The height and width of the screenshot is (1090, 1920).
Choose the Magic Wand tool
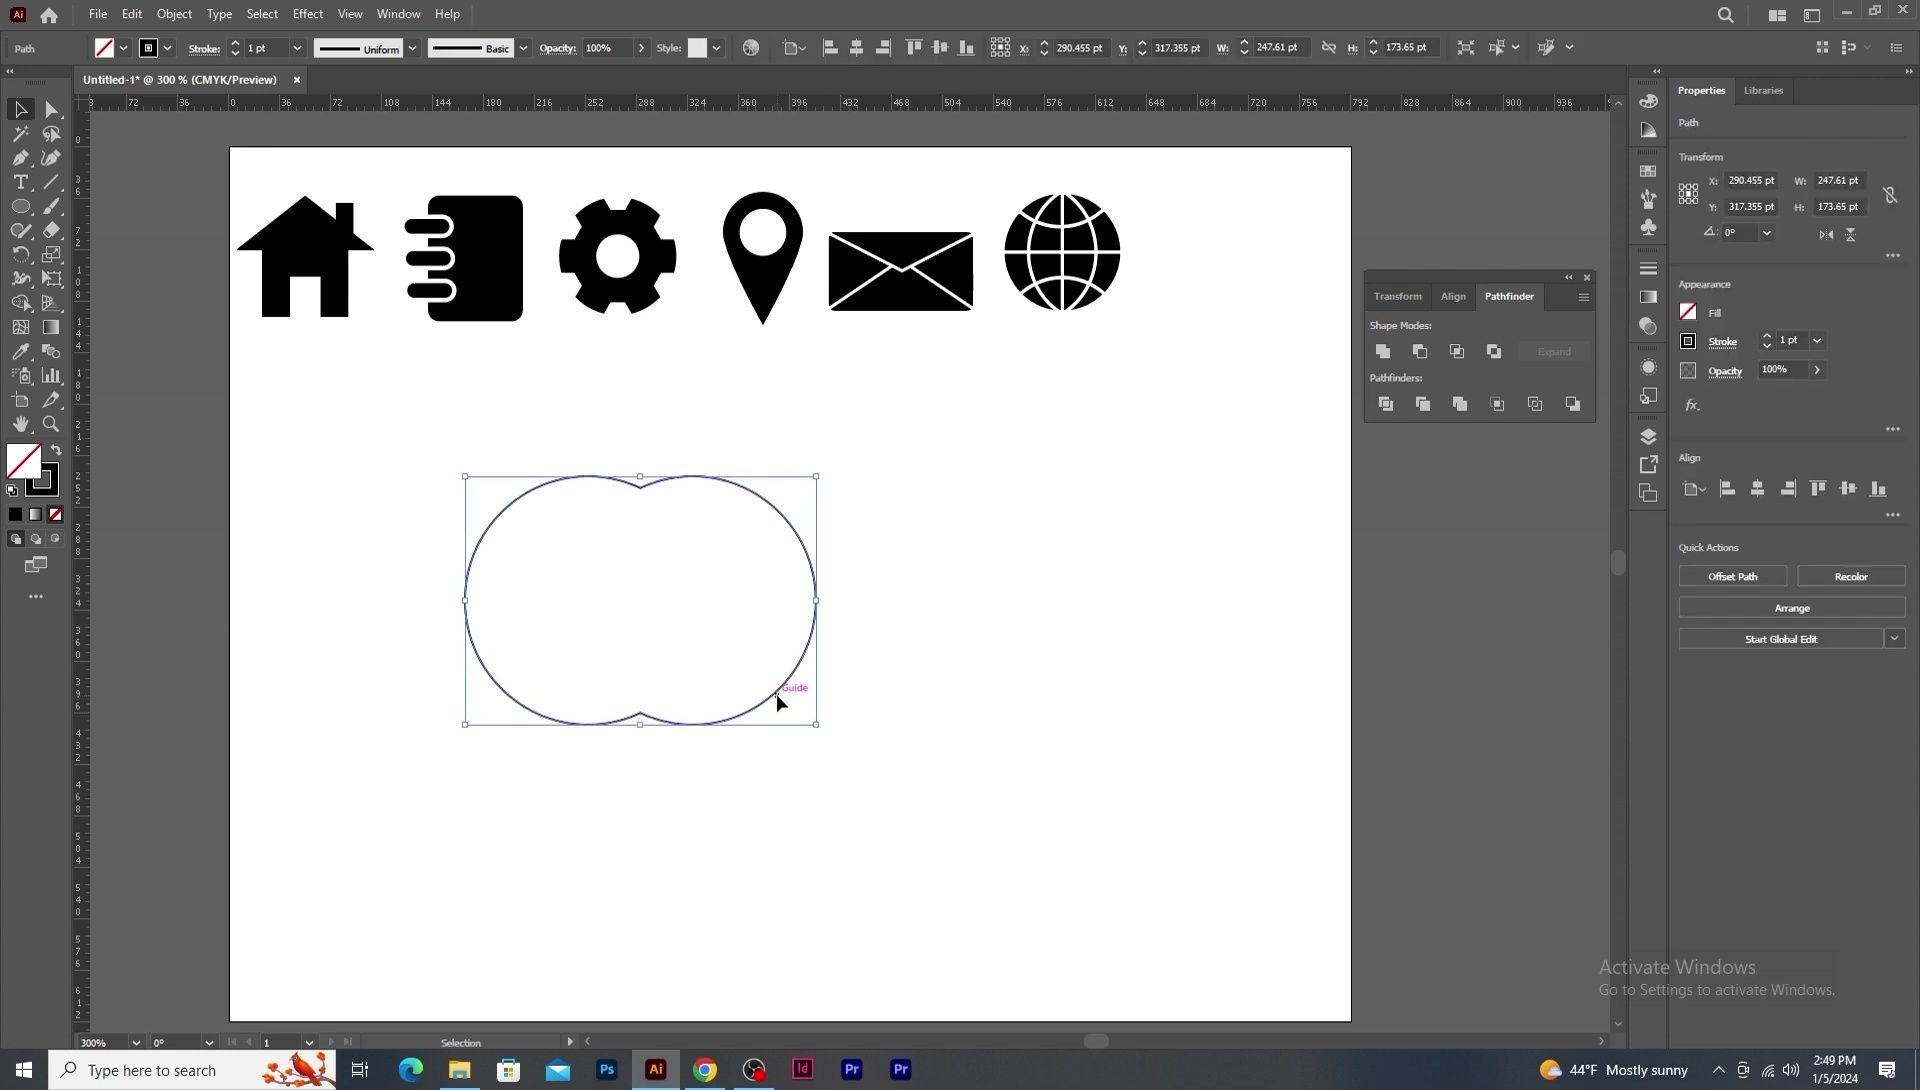(21, 134)
